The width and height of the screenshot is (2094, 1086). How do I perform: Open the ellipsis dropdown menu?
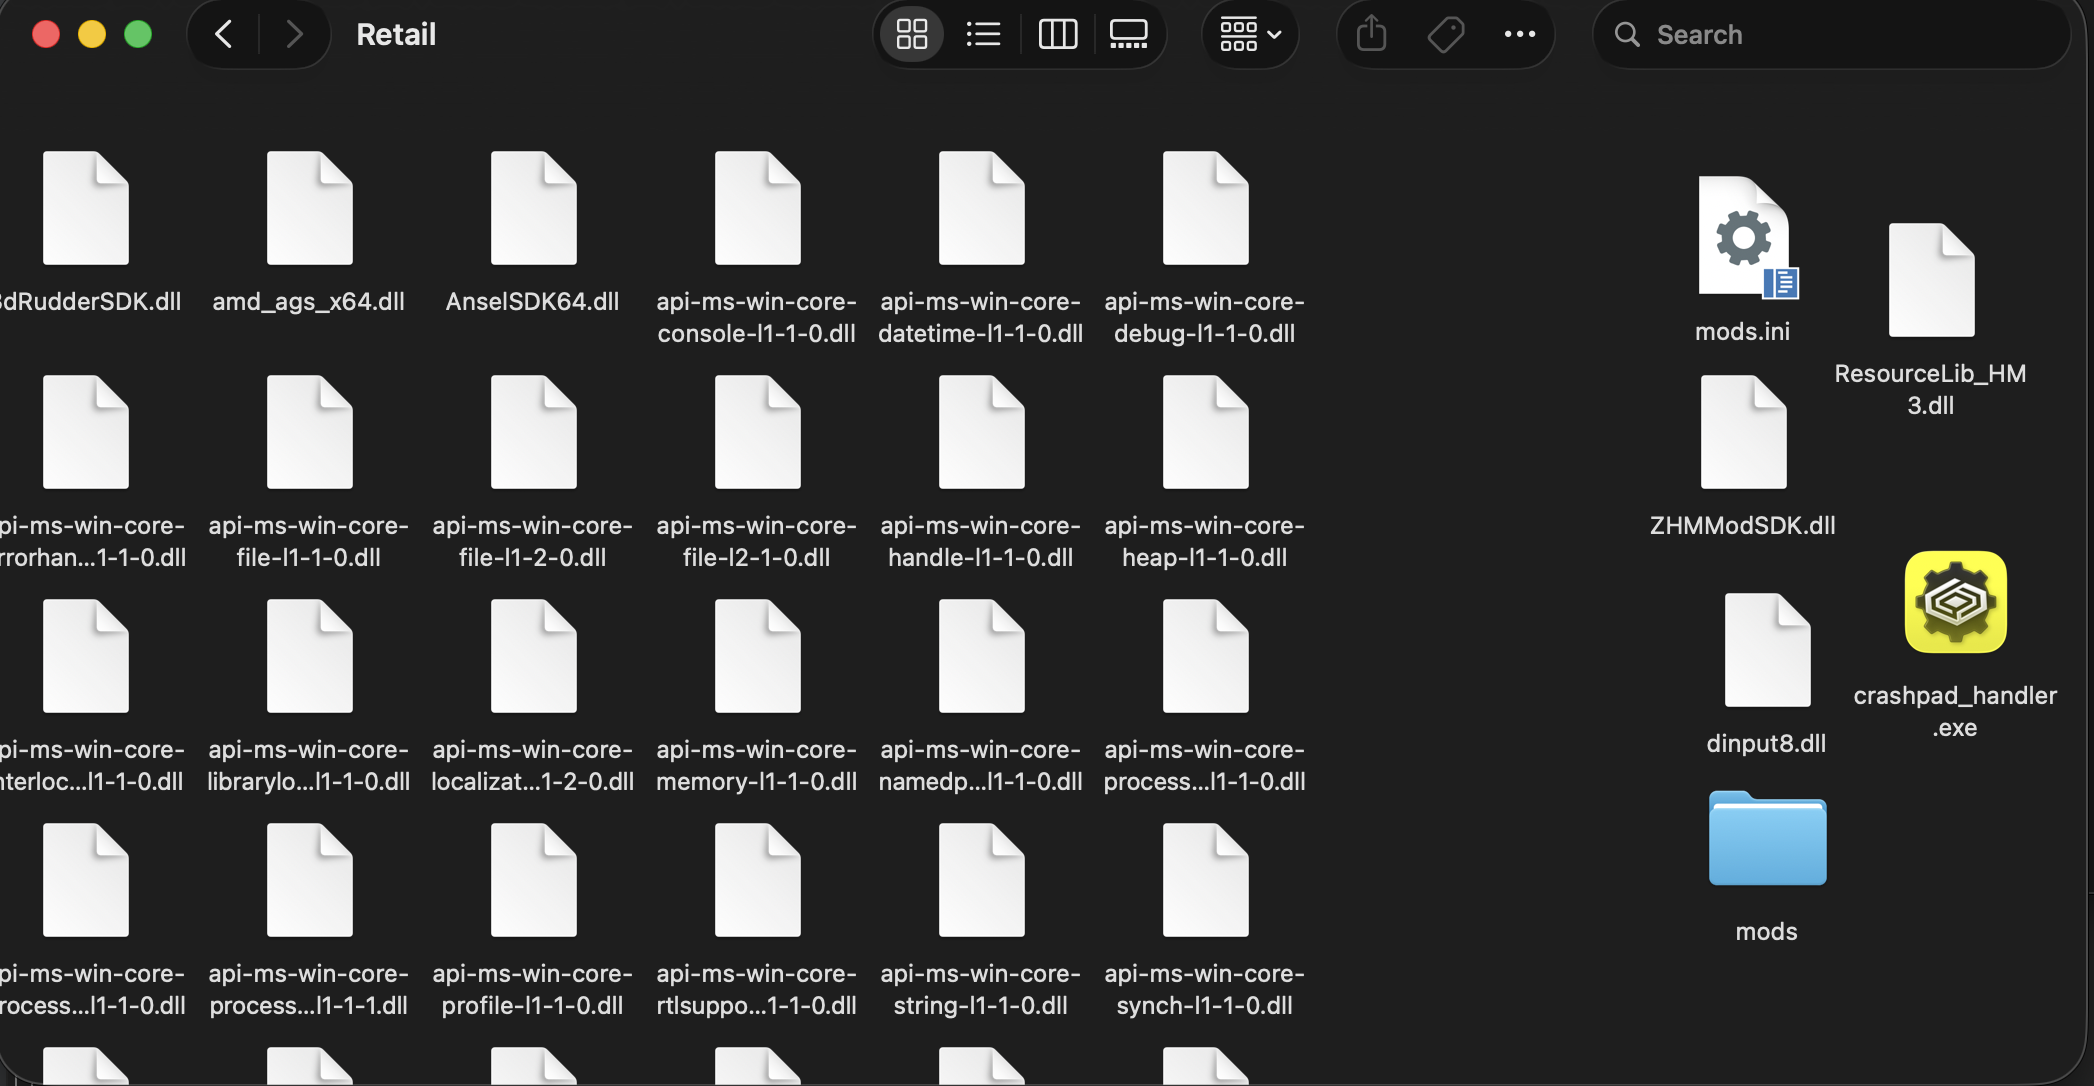1519,33
